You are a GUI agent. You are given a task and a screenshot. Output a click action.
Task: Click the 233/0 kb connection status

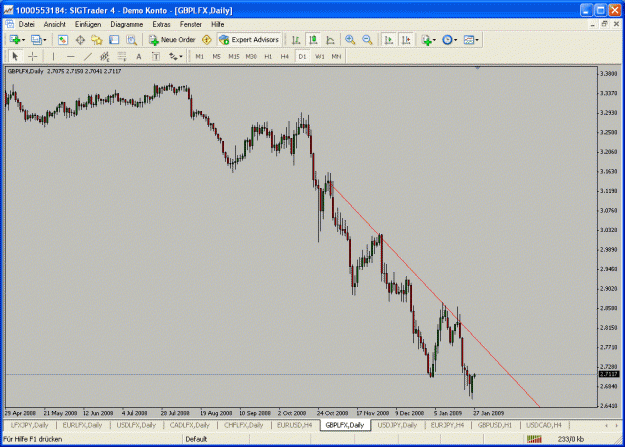(570, 439)
